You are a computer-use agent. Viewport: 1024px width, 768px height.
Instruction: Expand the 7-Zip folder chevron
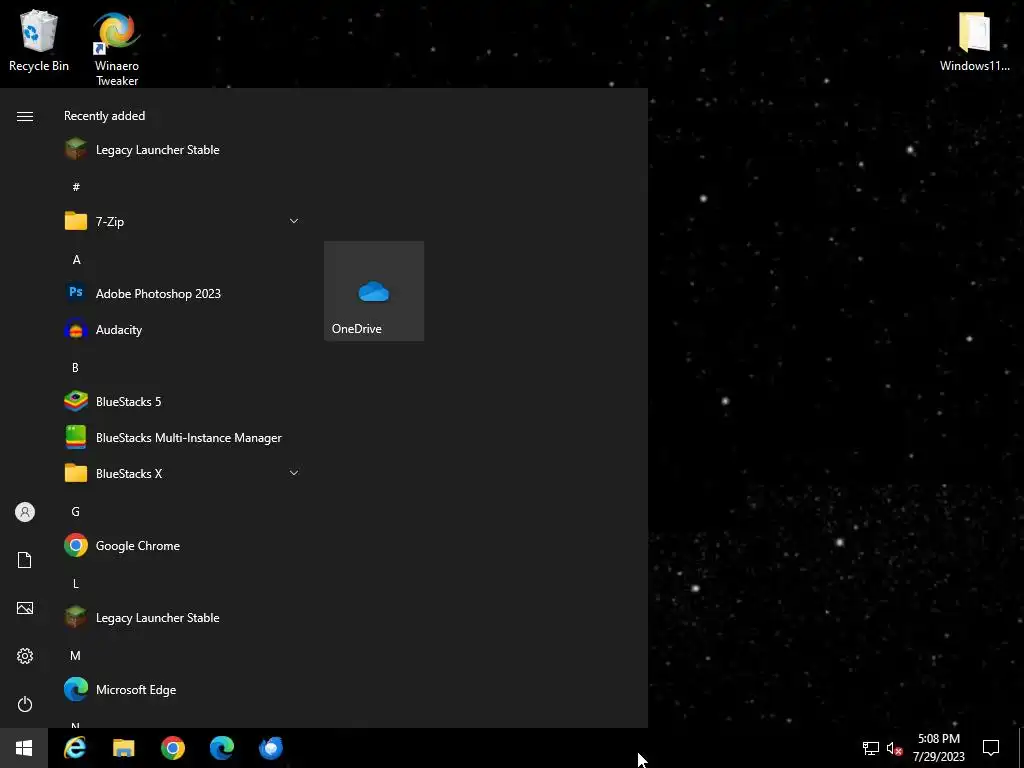(x=294, y=221)
